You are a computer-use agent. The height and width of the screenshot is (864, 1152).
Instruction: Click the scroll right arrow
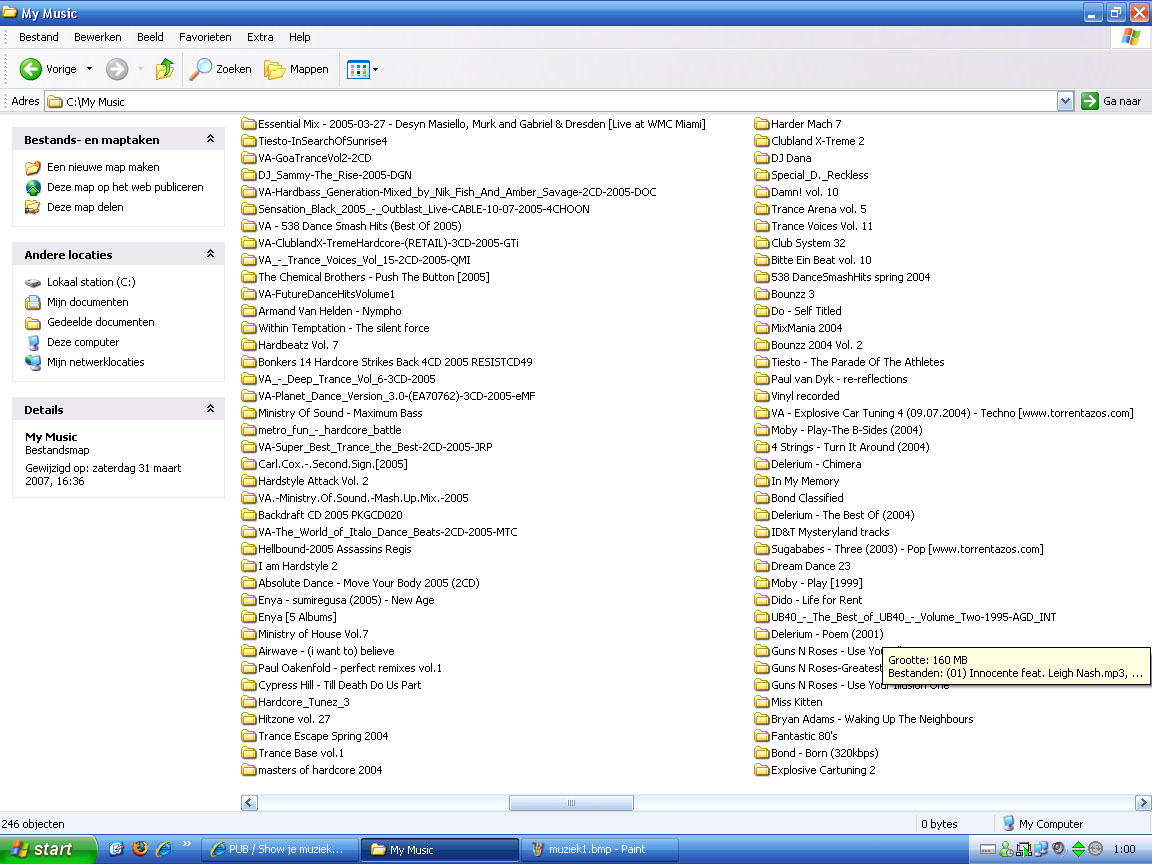coord(1142,803)
